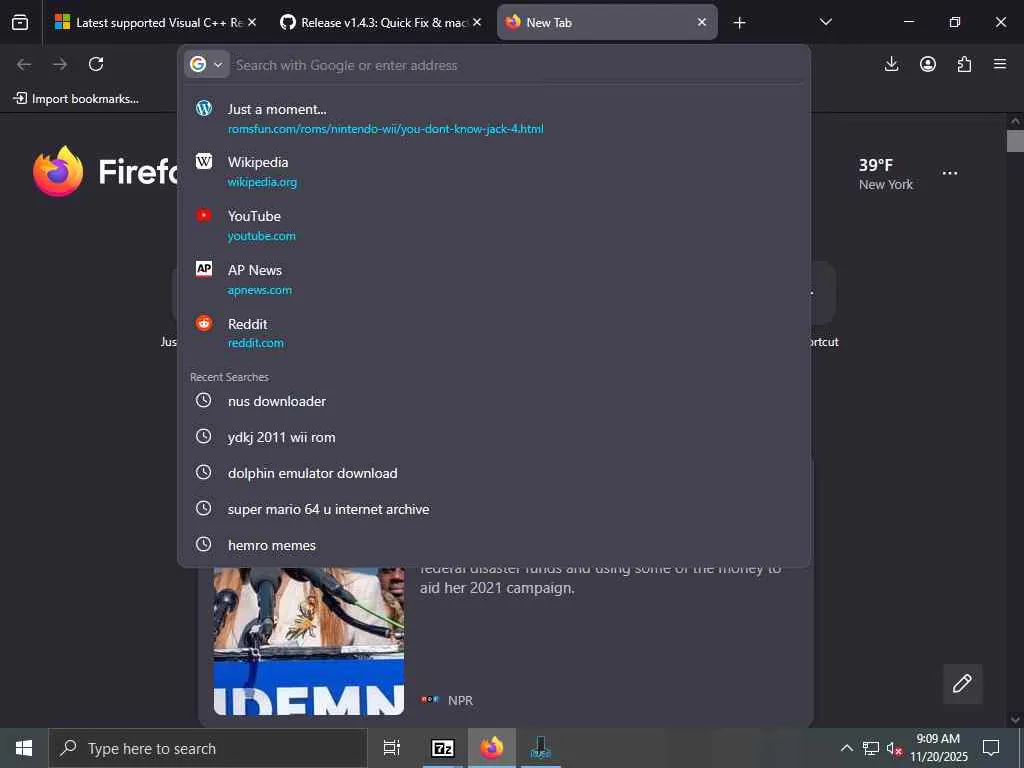This screenshot has height=768, width=1024.
Task: Select the New Tab tab
Action: click(607, 22)
